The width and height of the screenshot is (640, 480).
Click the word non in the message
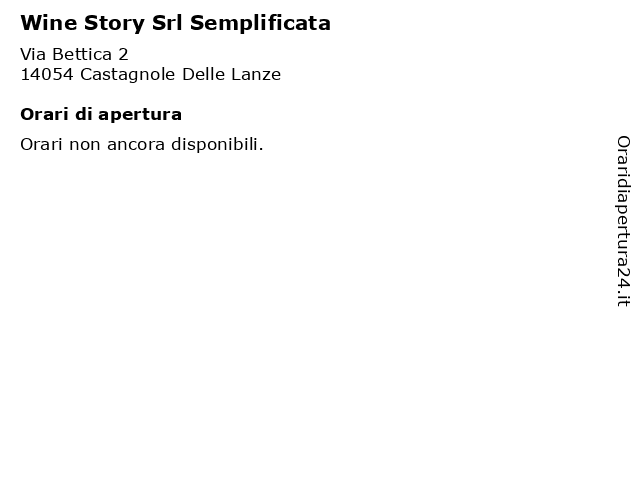click(84, 146)
